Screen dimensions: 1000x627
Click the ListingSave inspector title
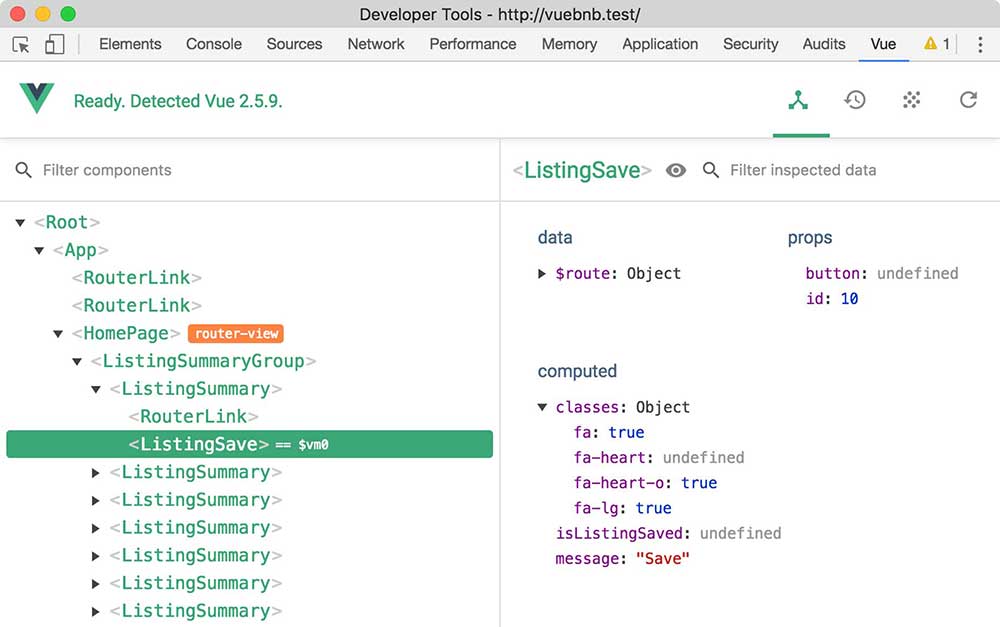click(x=582, y=170)
